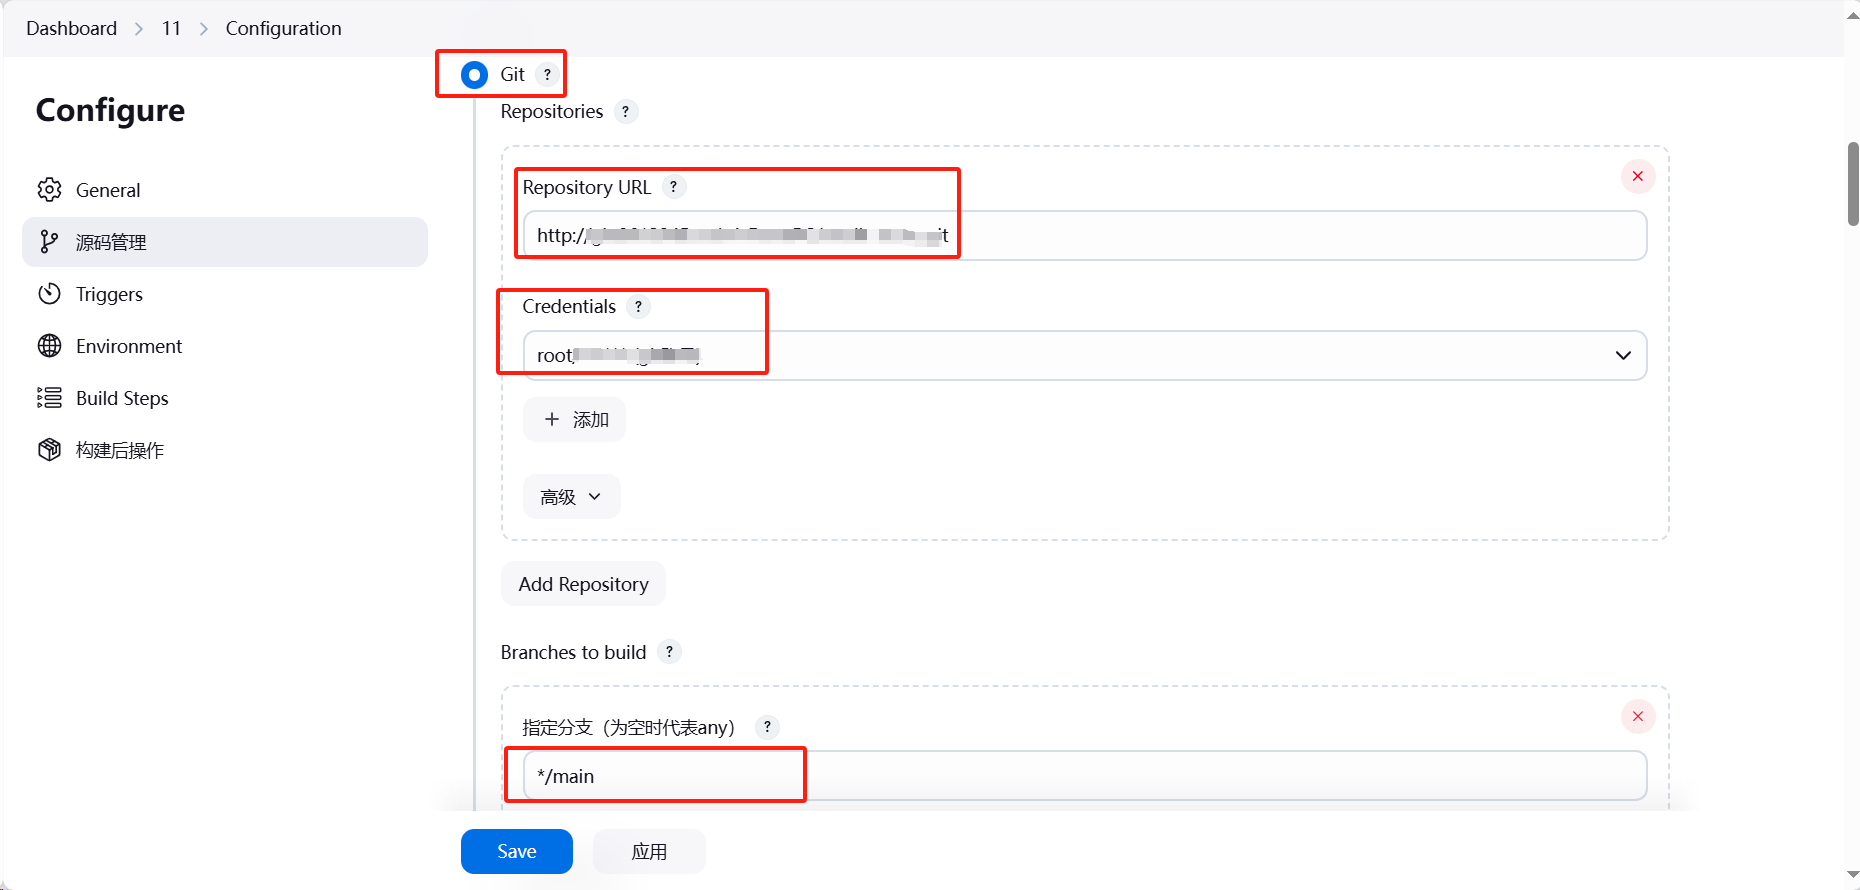Click the 应用 apply button
The width and height of the screenshot is (1860, 890).
[649, 851]
